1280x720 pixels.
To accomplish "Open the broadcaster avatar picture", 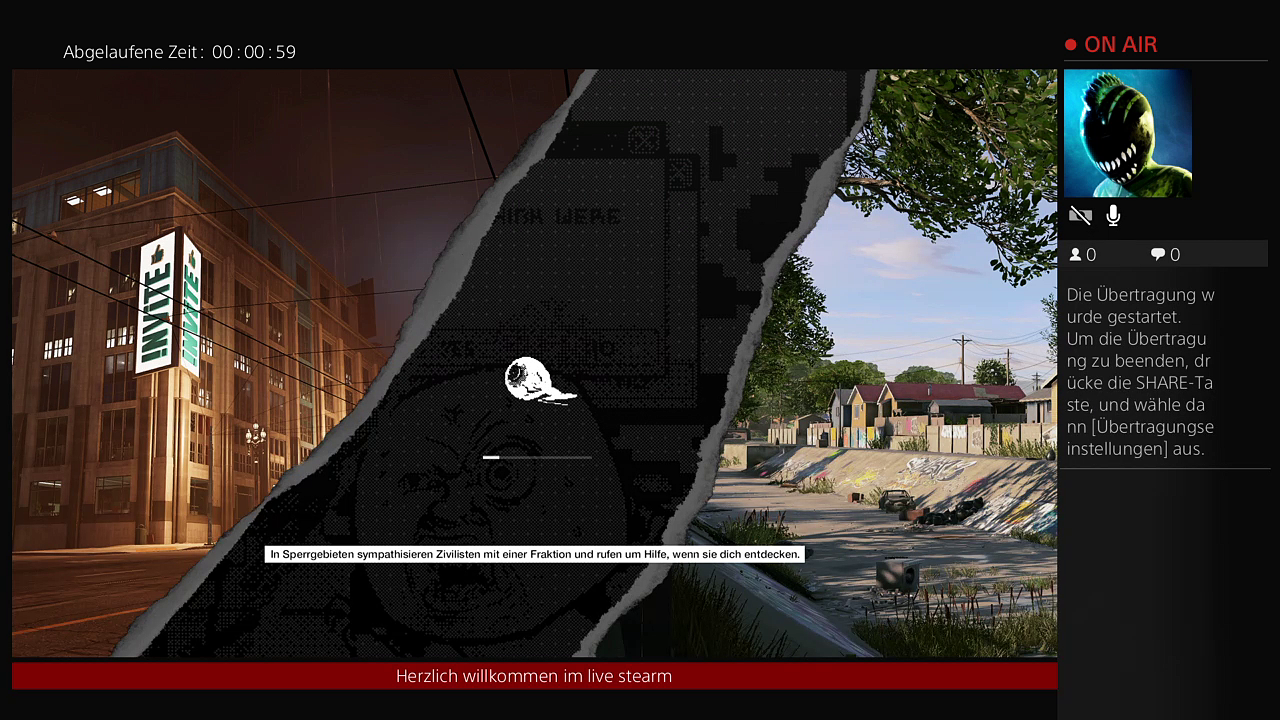I will (x=1127, y=133).
